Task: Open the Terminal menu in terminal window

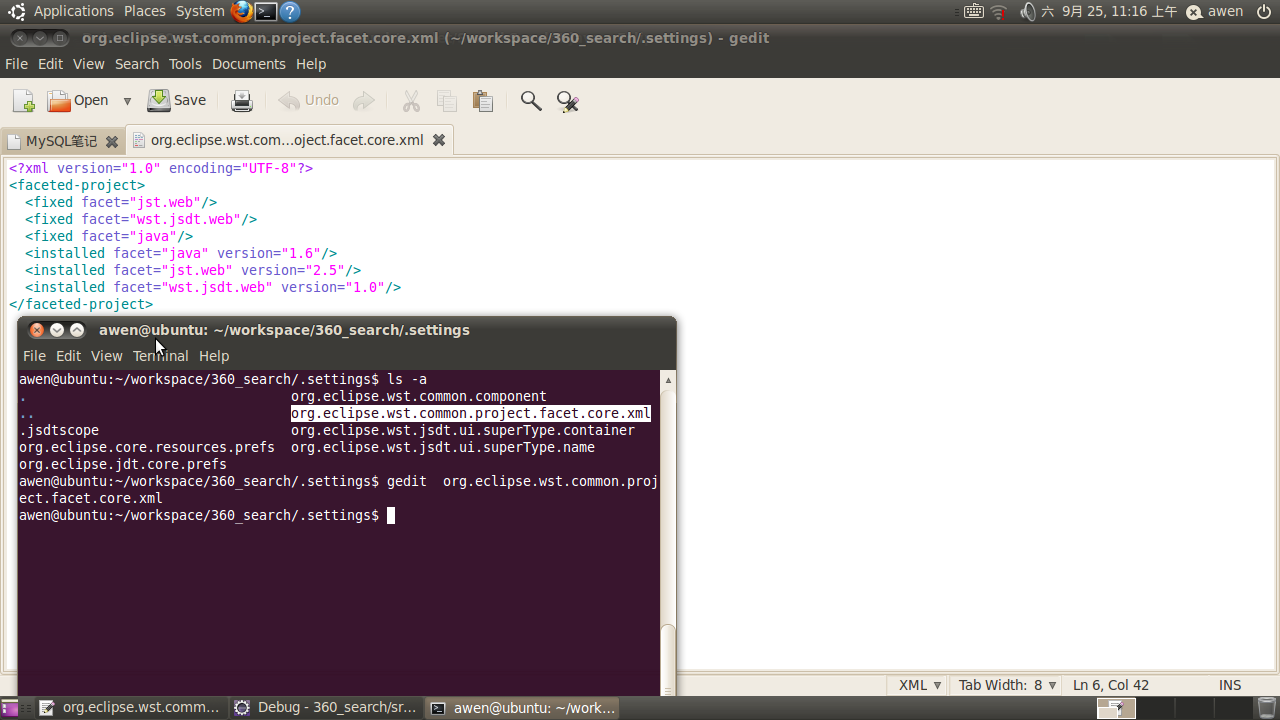Action: [160, 356]
